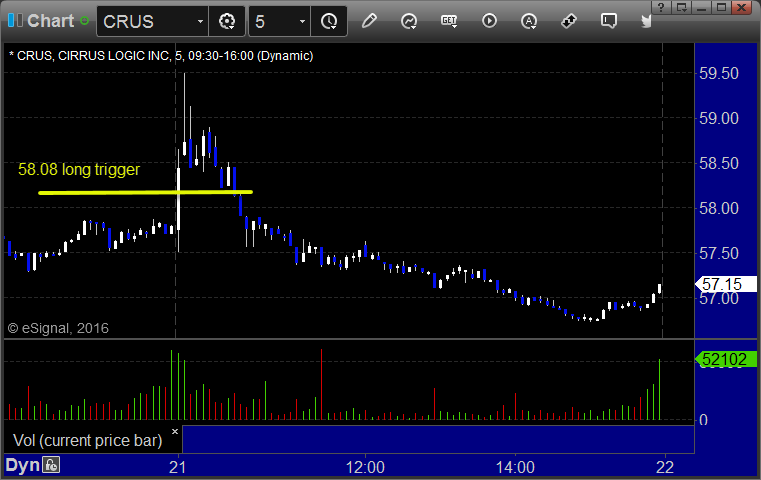The image size is (761, 480).
Task: Click the 'Vol (current price bar)' label
Action: click(x=87, y=440)
